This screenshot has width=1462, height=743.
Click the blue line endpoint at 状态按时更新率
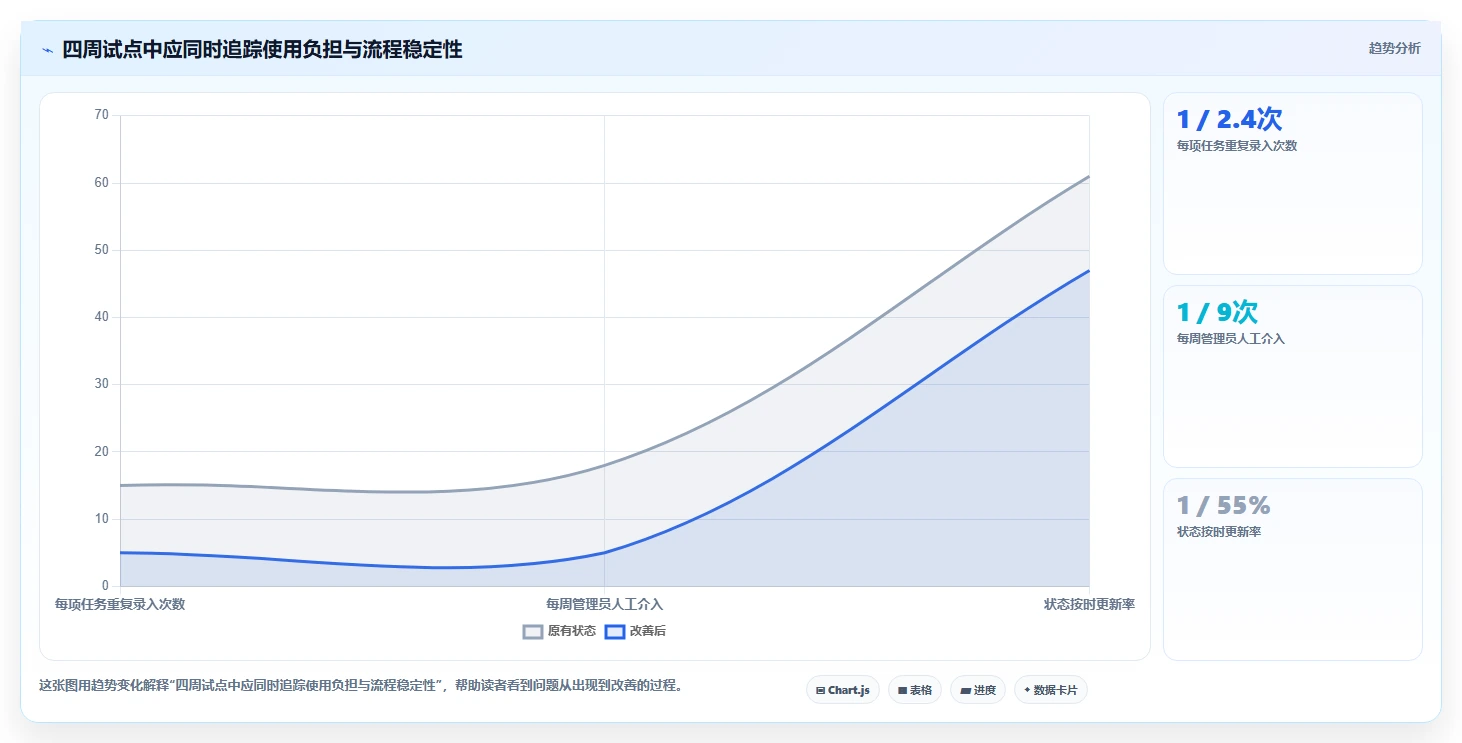pos(1089,270)
